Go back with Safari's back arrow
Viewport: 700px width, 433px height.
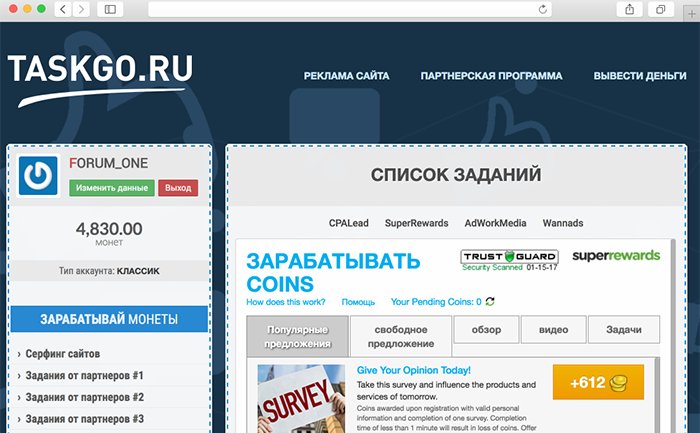point(63,9)
